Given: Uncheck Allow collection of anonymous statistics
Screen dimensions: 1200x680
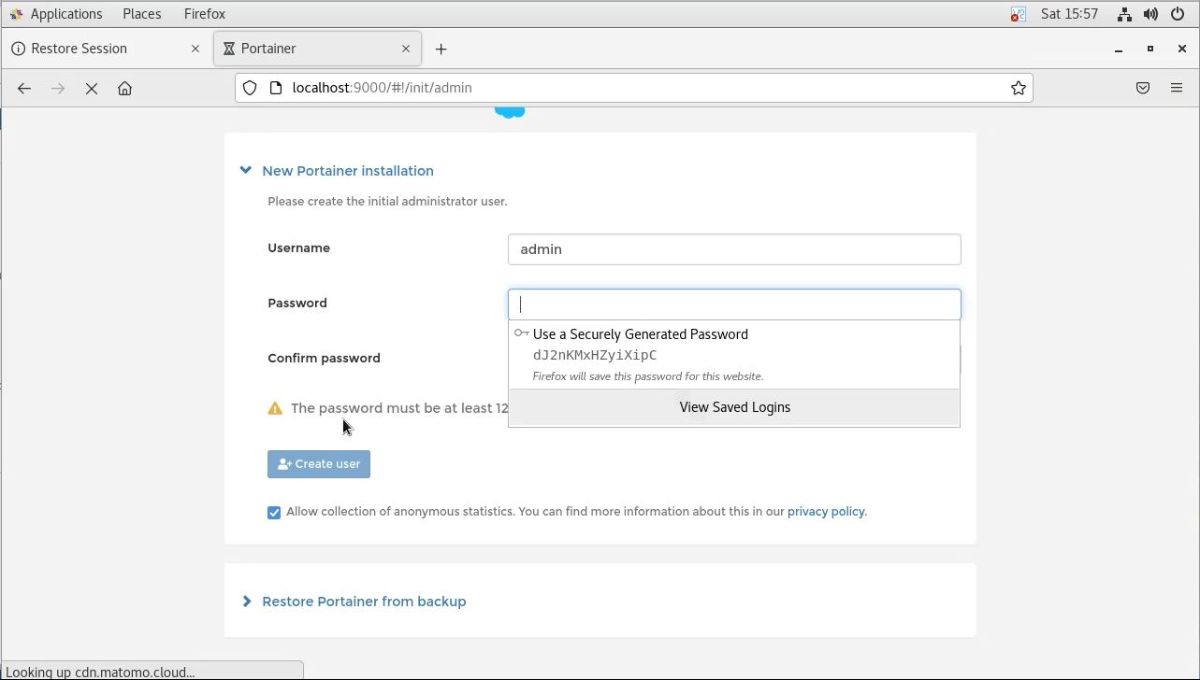Looking at the screenshot, I should tap(274, 513).
